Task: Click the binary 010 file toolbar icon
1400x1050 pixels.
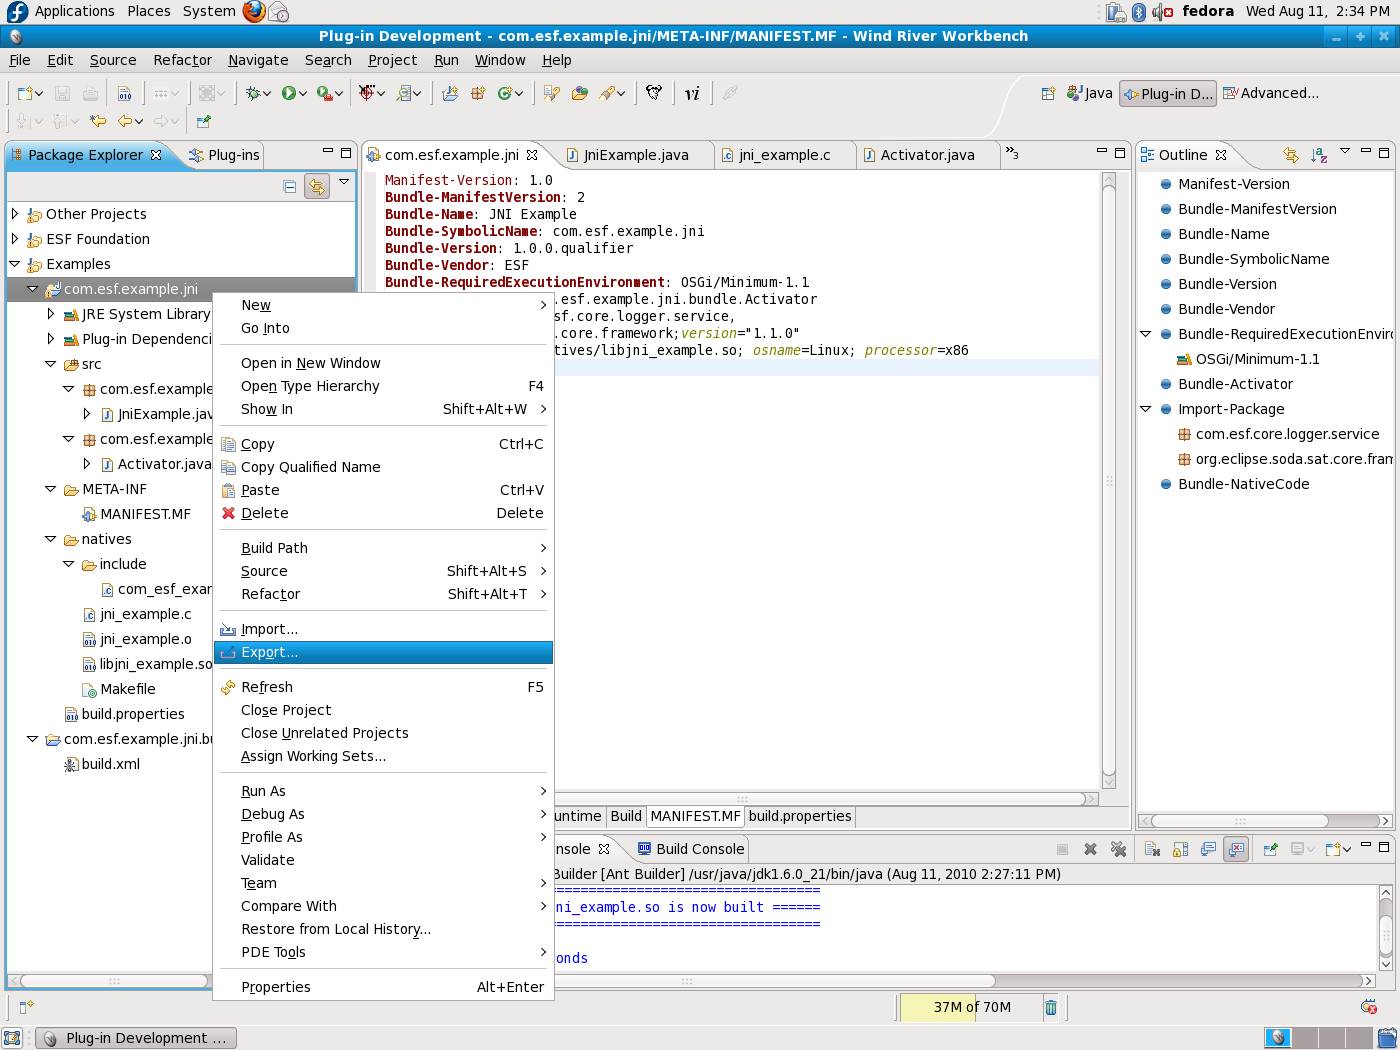Action: (125, 93)
